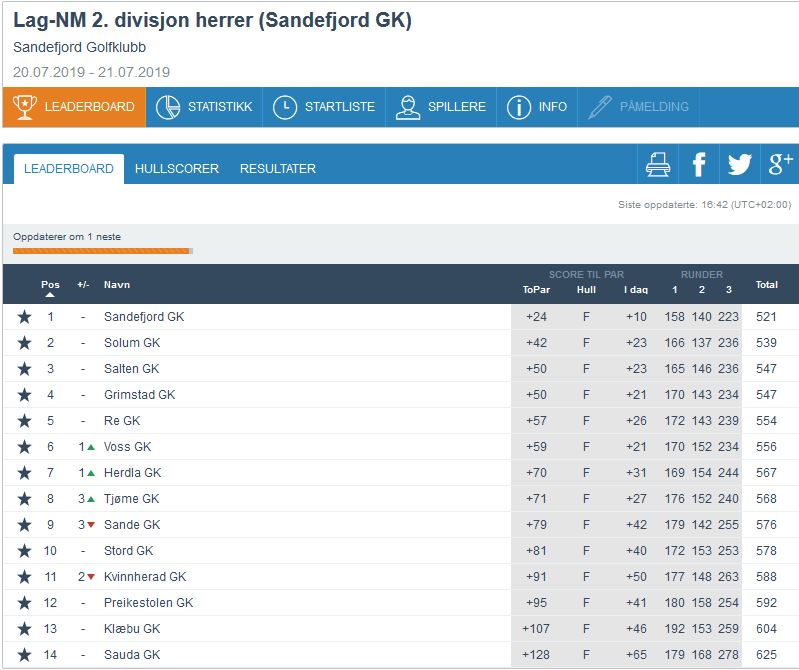Open Grimstad GK team details
The width and height of the screenshot is (799, 670).
pos(139,395)
